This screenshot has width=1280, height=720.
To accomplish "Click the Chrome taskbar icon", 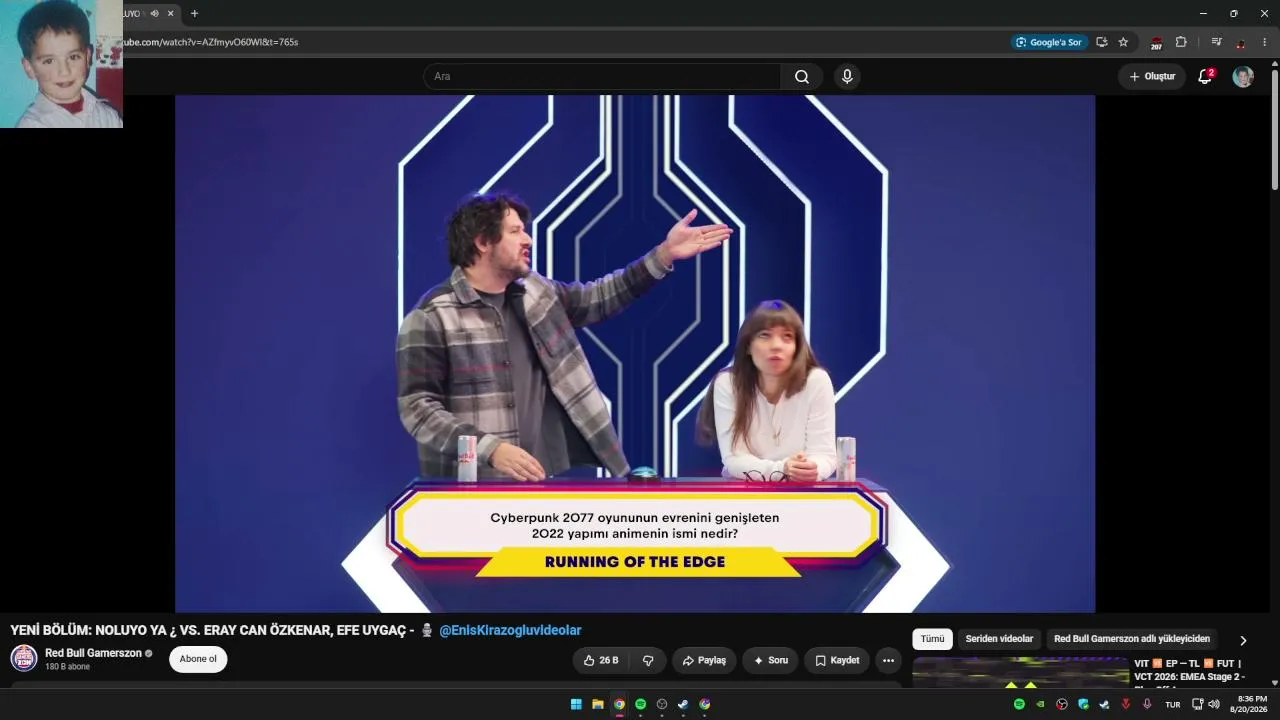I will (619, 704).
